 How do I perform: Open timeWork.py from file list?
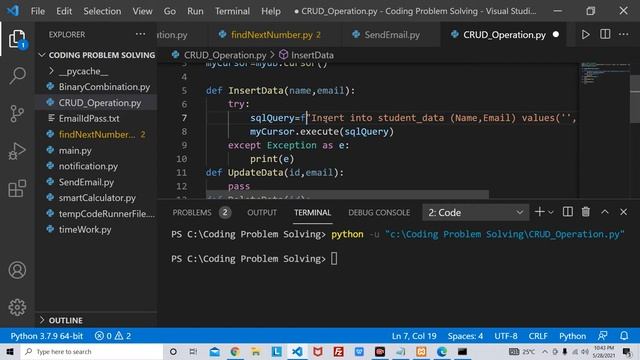pos(97,229)
